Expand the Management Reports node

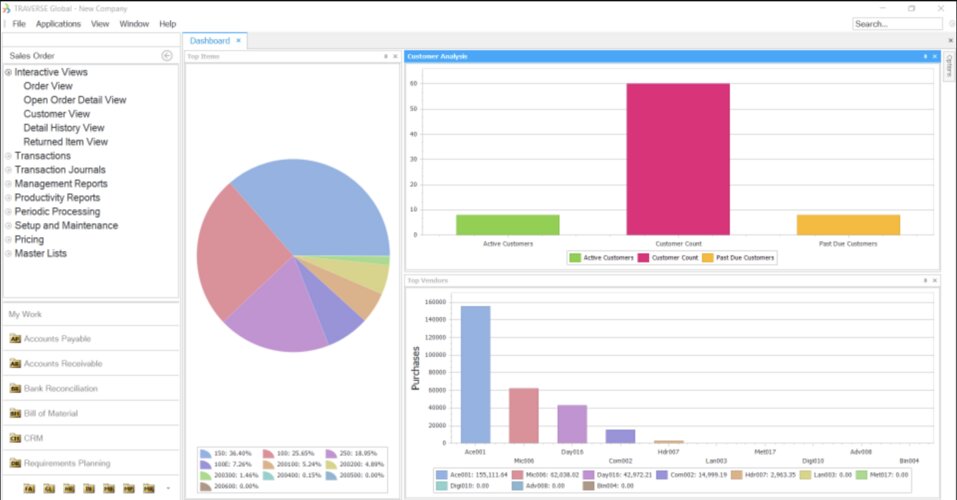pyautogui.click(x=9, y=184)
